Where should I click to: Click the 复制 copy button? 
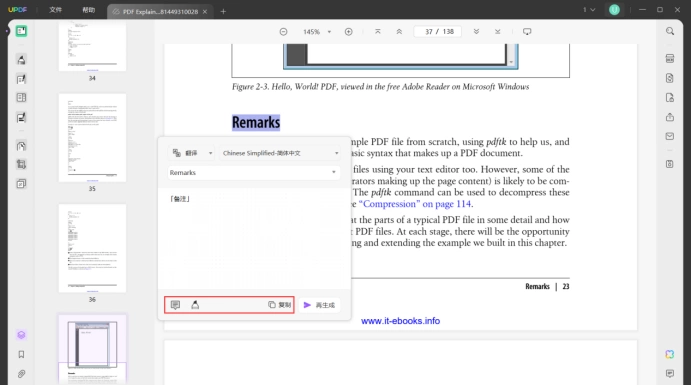280,305
